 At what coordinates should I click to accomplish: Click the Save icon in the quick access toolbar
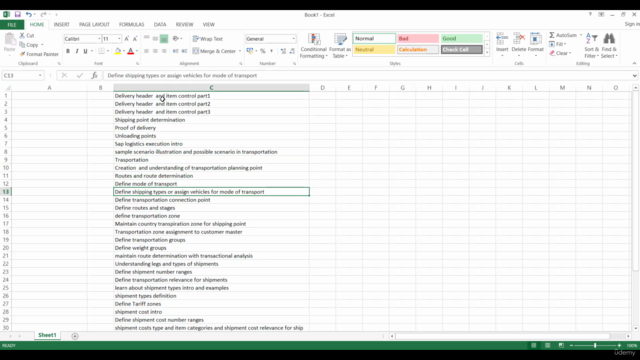pyautogui.click(x=18, y=14)
